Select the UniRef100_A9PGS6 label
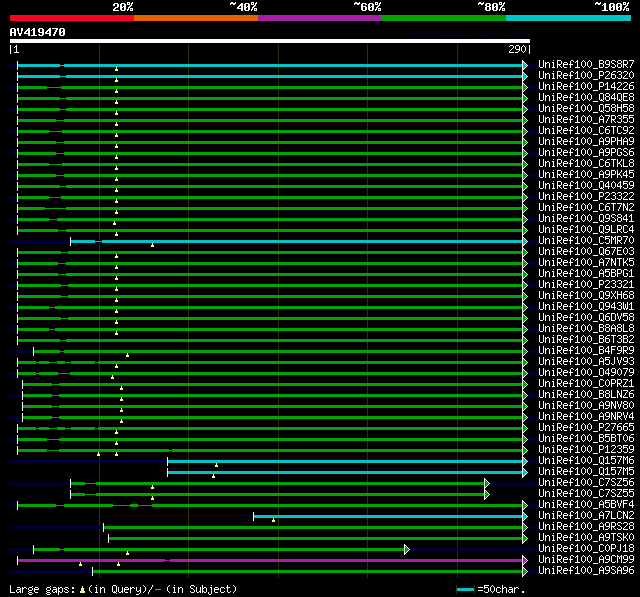640x597 pixels. tap(586, 153)
